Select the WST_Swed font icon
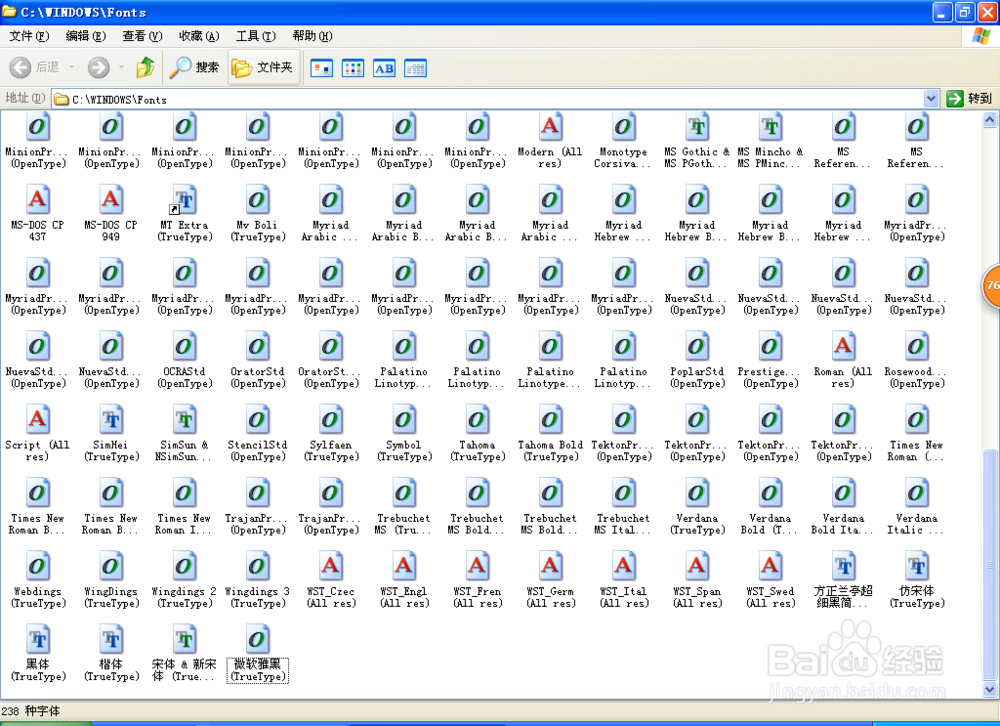Image resolution: width=1000 pixels, height=726 pixels. [x=770, y=566]
